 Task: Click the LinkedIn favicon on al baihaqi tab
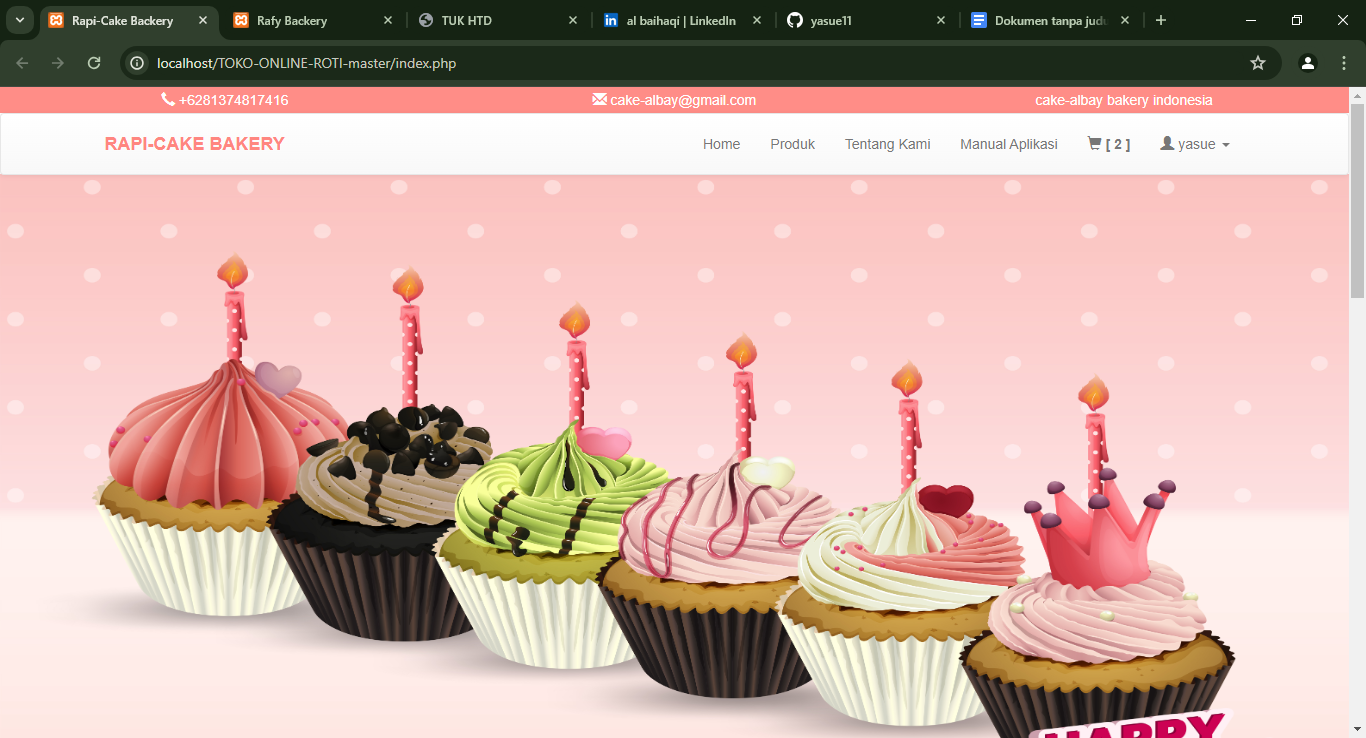(x=610, y=20)
